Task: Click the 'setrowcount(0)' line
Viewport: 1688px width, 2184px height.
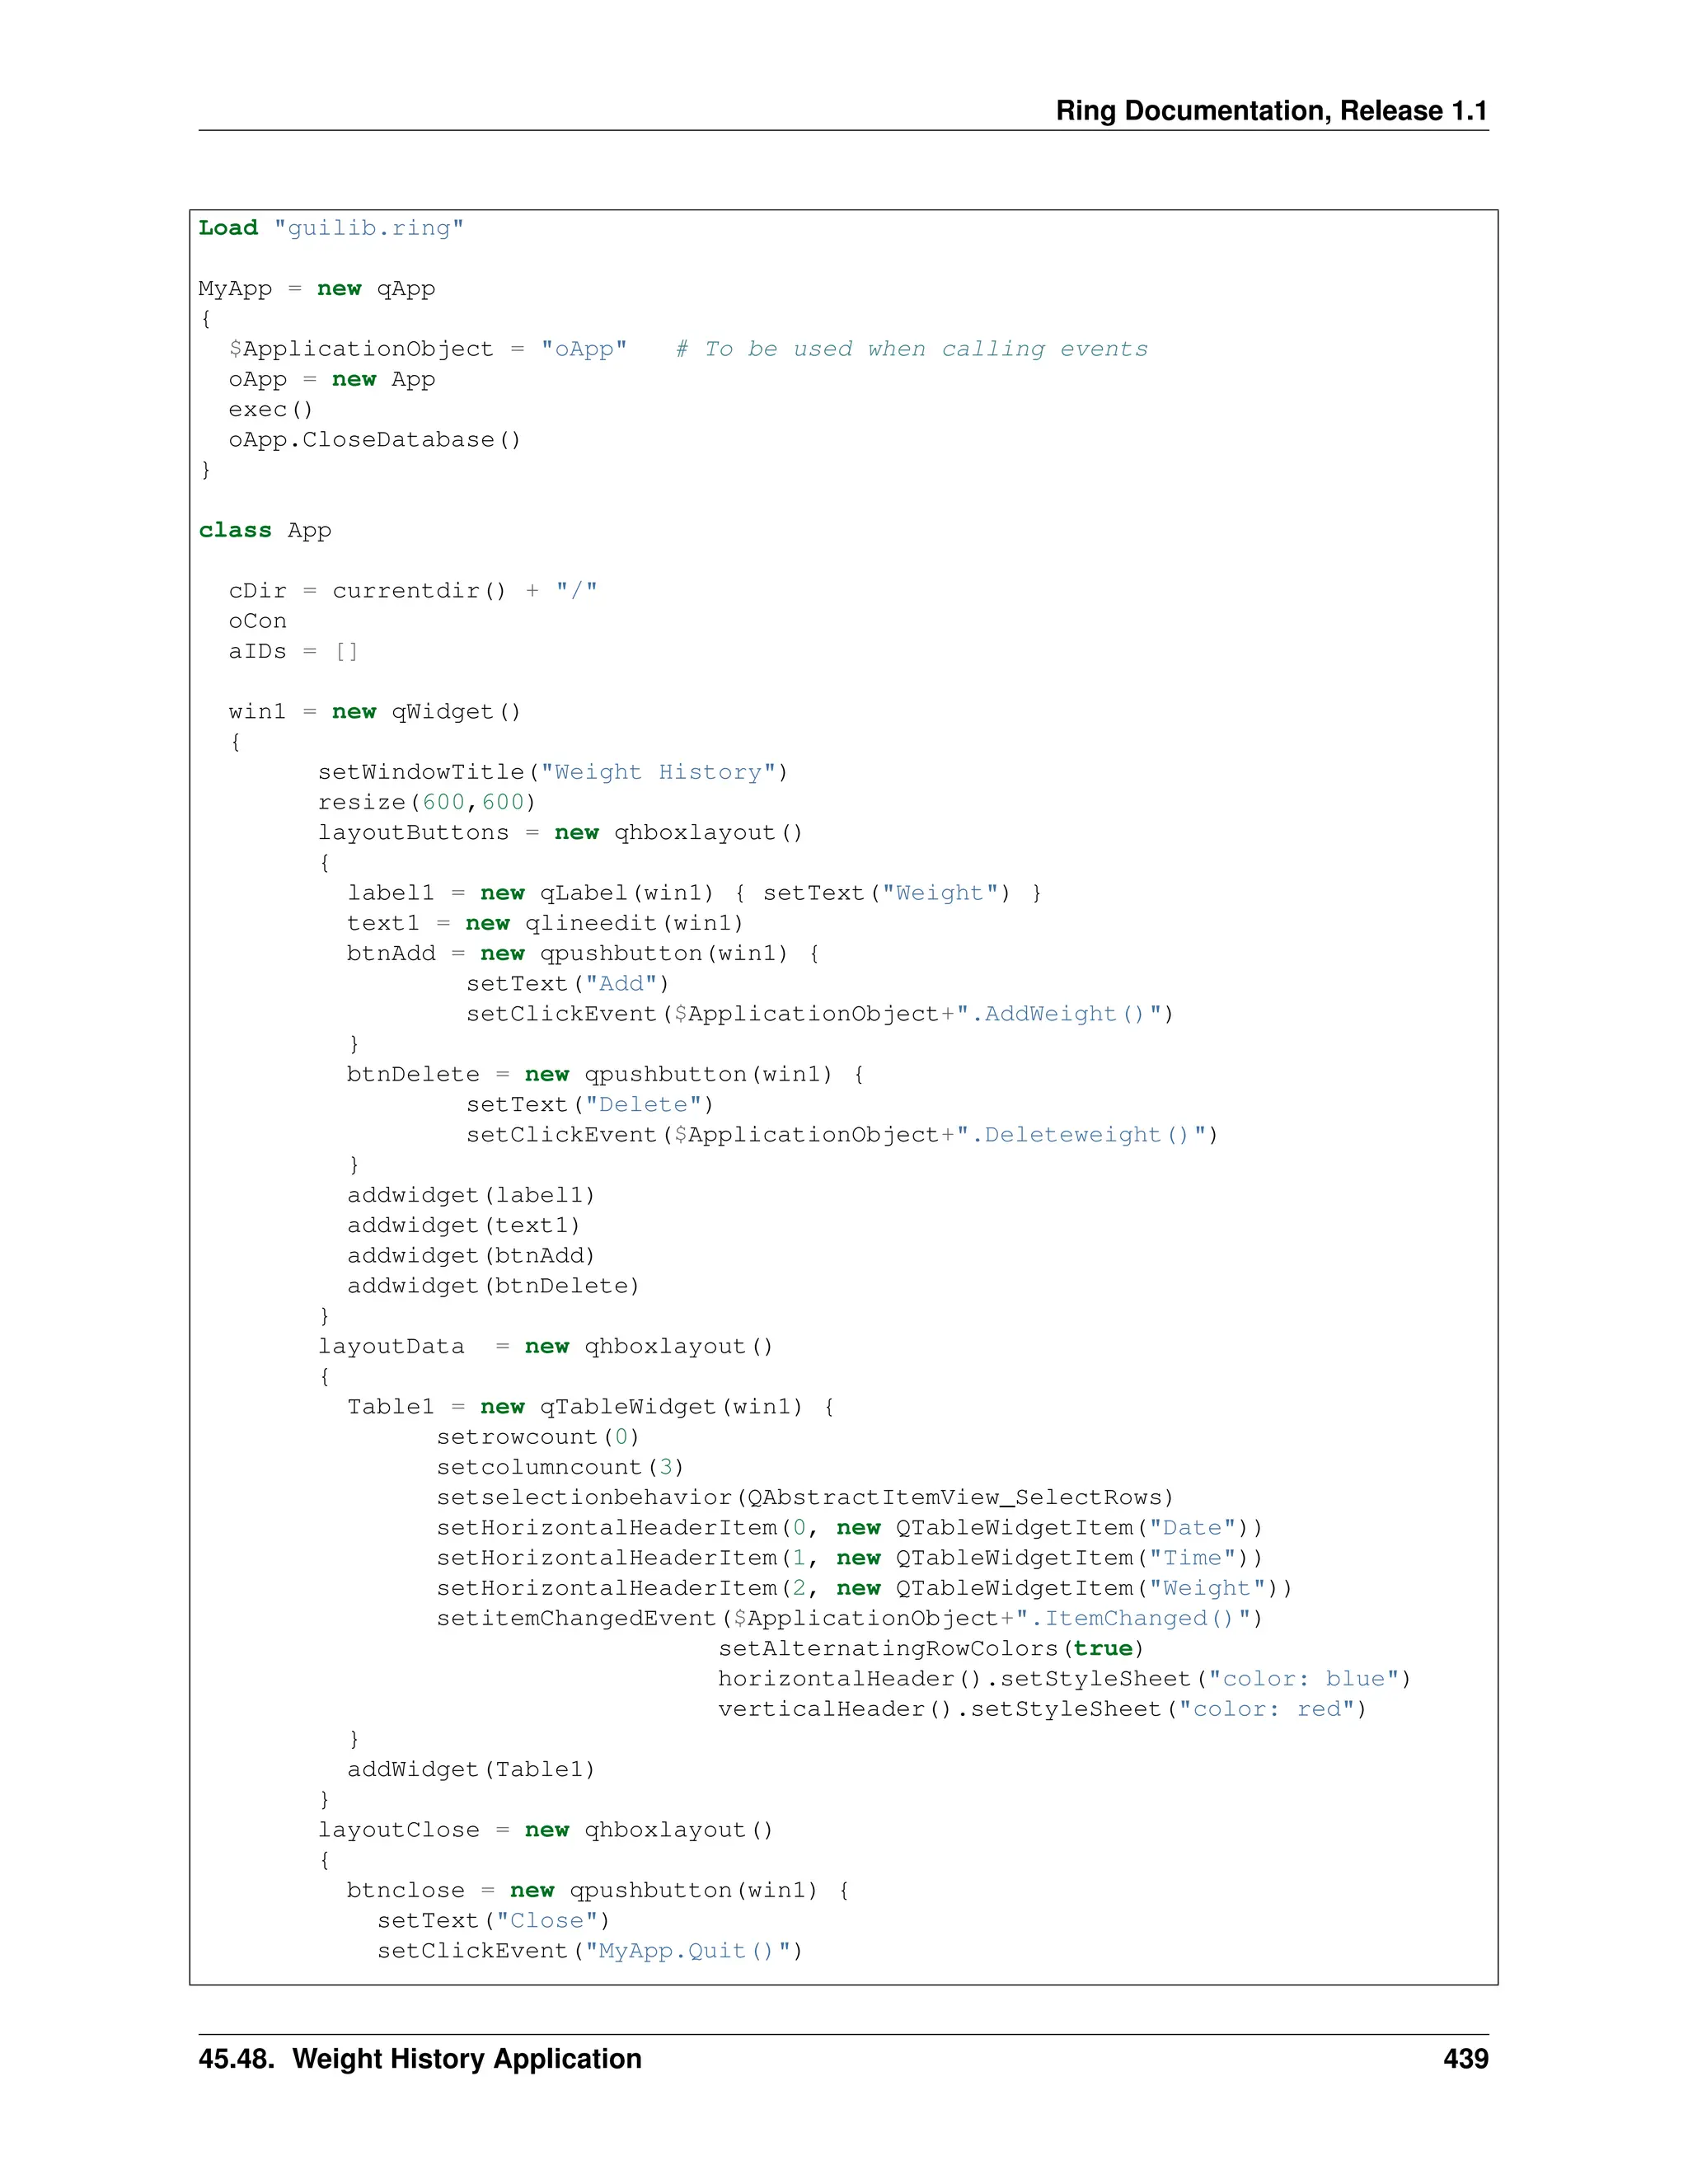Action: coord(538,1437)
